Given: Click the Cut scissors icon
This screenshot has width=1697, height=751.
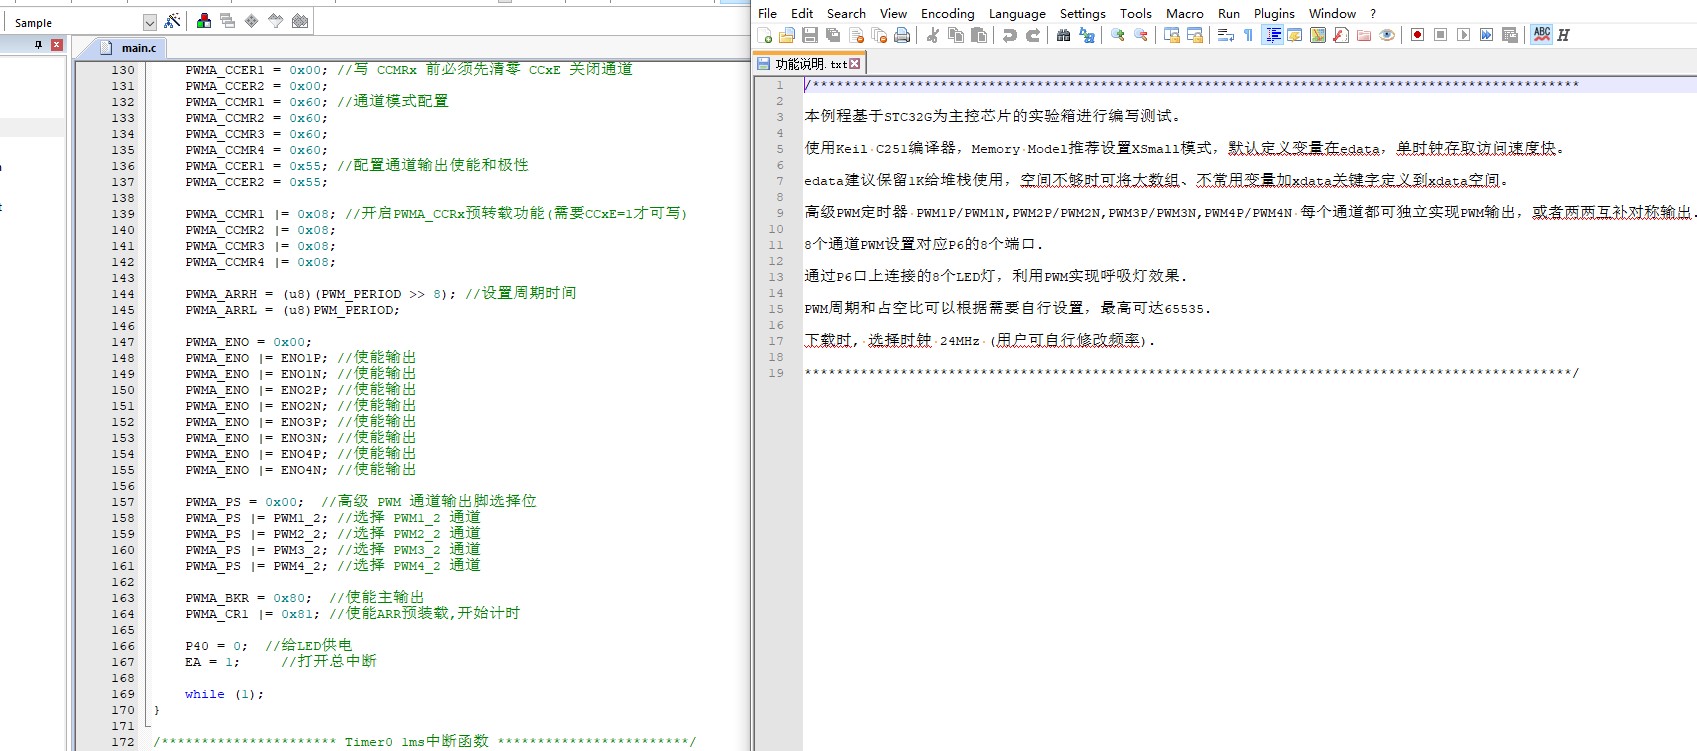Looking at the screenshot, I should click(932, 35).
